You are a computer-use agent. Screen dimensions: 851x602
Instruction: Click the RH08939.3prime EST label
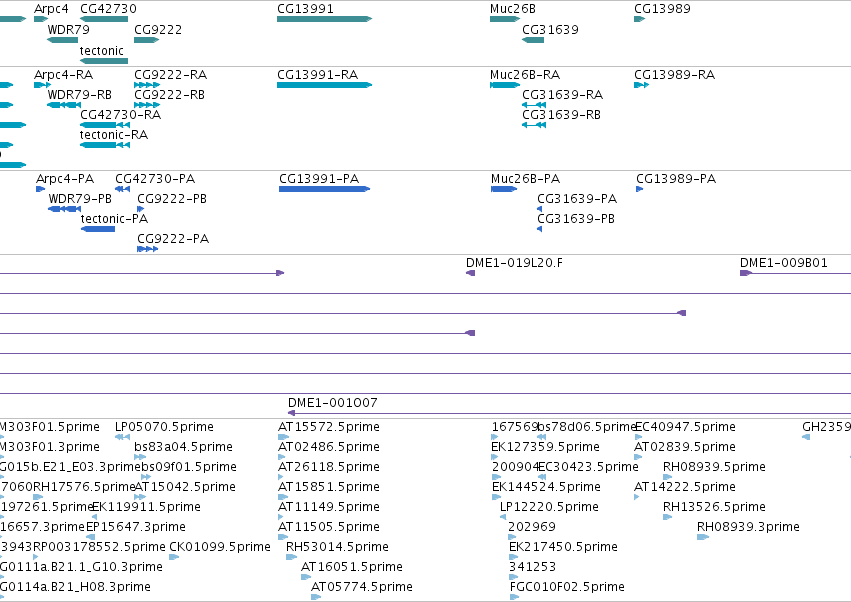[748, 527]
